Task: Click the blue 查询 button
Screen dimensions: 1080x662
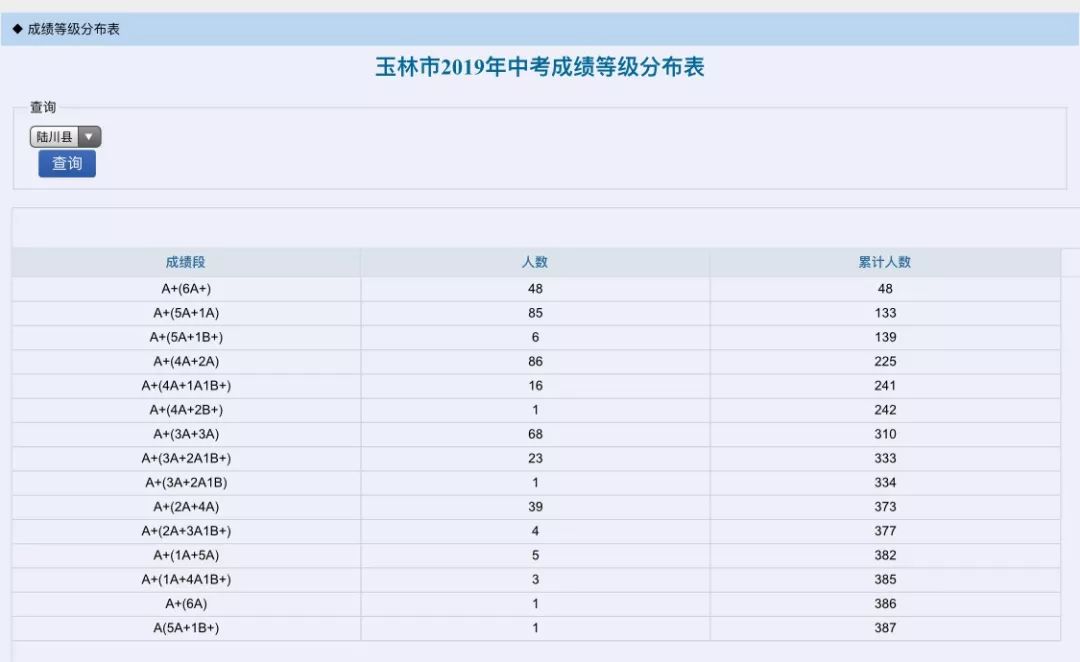Action: pyautogui.click(x=67, y=164)
